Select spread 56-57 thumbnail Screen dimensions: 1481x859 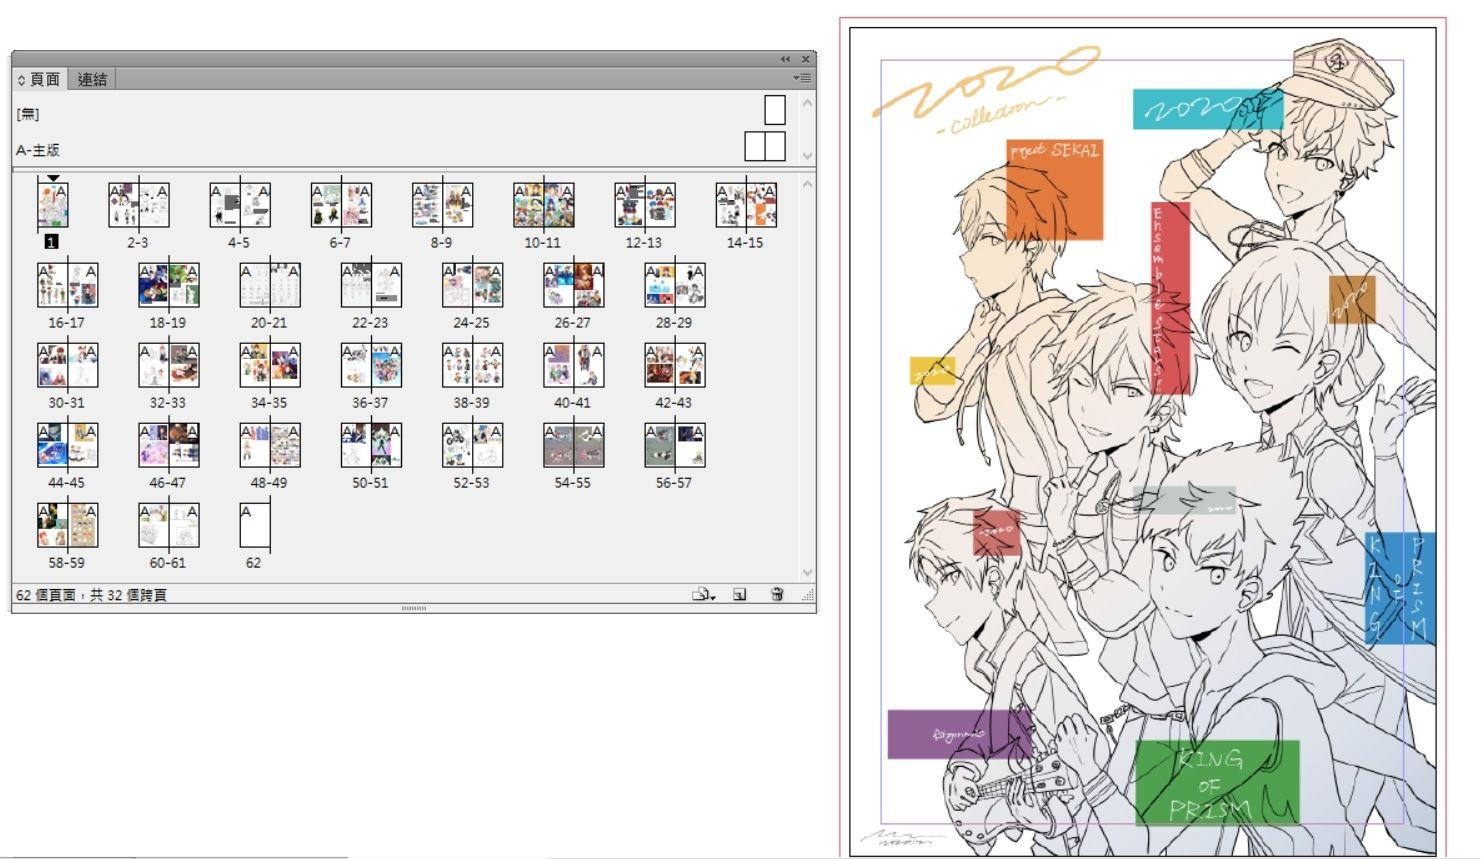(x=675, y=445)
